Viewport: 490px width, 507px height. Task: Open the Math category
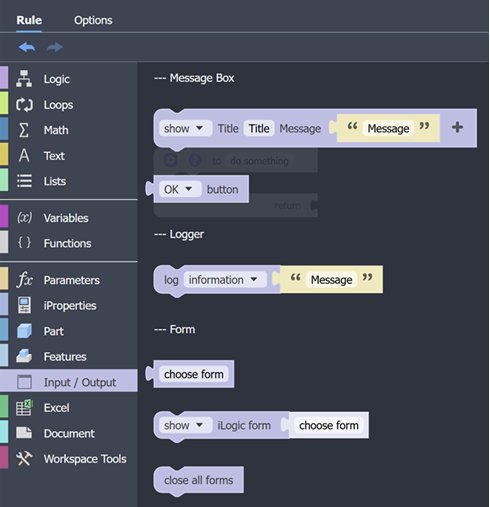coord(69,130)
